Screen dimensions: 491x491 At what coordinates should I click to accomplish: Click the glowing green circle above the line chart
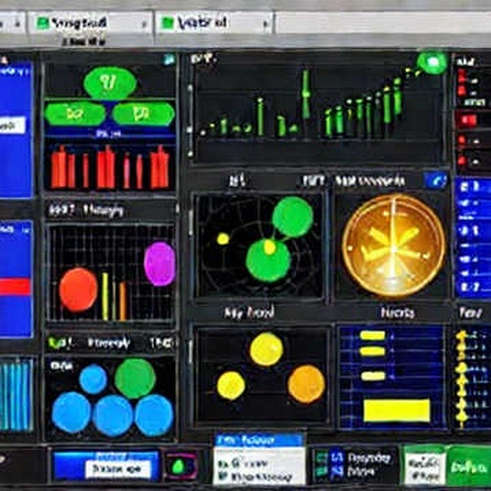point(433,62)
